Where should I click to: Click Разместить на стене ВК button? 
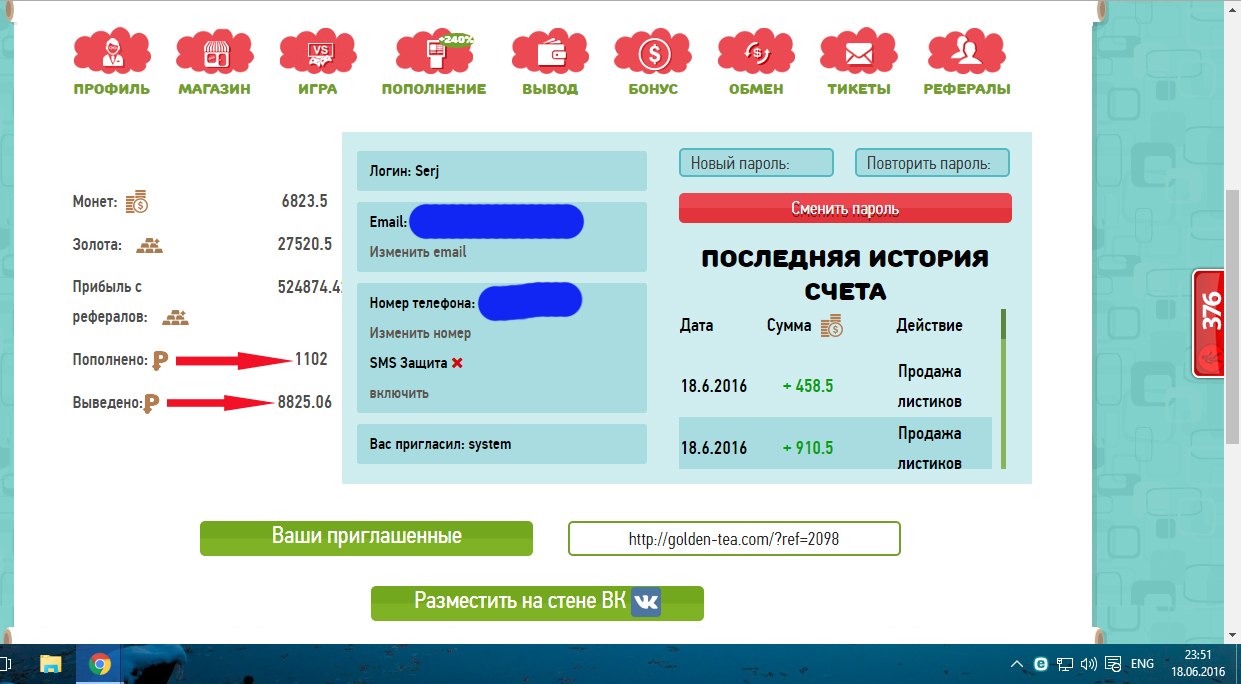tap(537, 603)
